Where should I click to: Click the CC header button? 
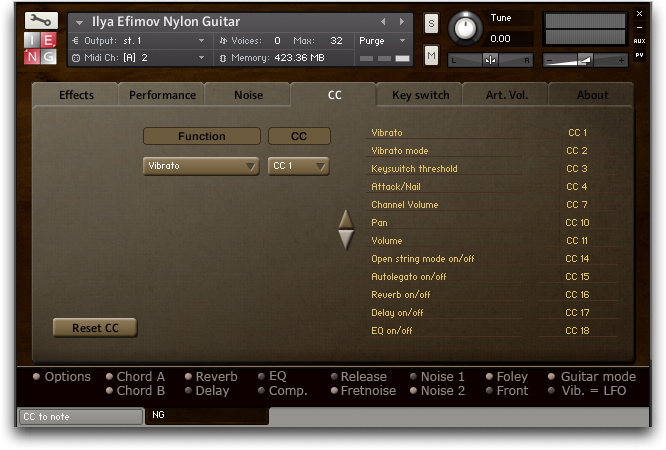click(x=299, y=136)
